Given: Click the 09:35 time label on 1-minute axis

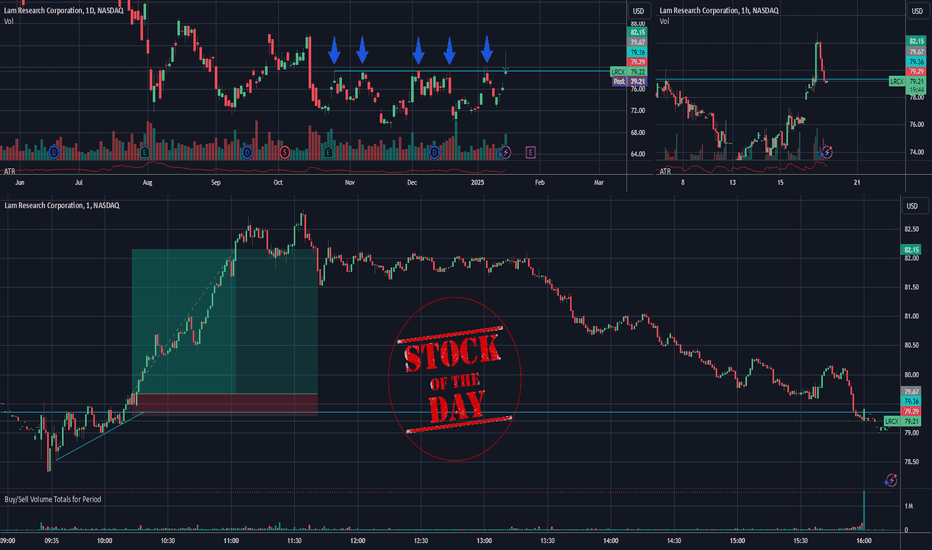Looking at the screenshot, I should [52, 540].
